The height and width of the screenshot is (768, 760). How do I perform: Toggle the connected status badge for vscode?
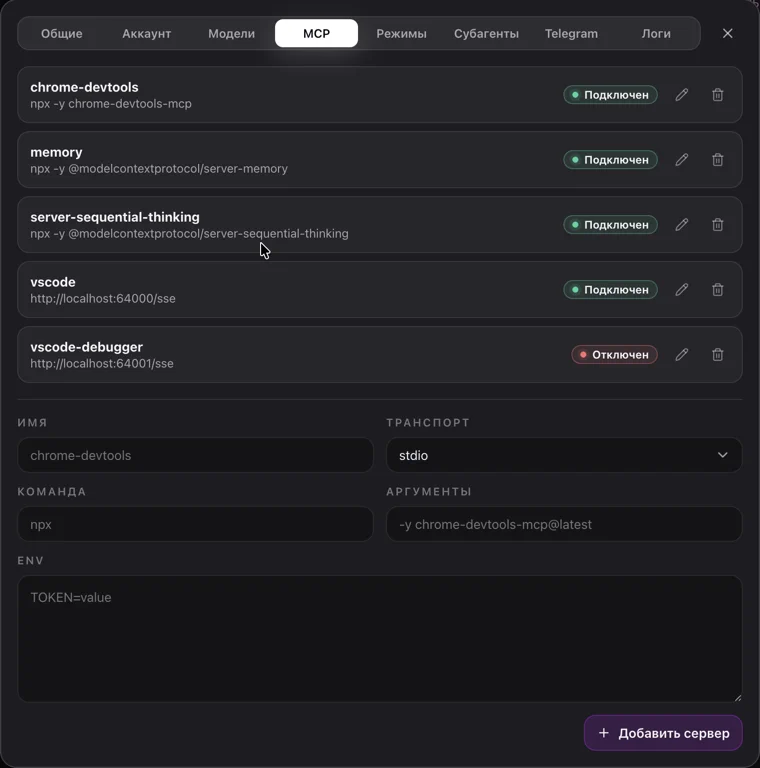coord(610,289)
